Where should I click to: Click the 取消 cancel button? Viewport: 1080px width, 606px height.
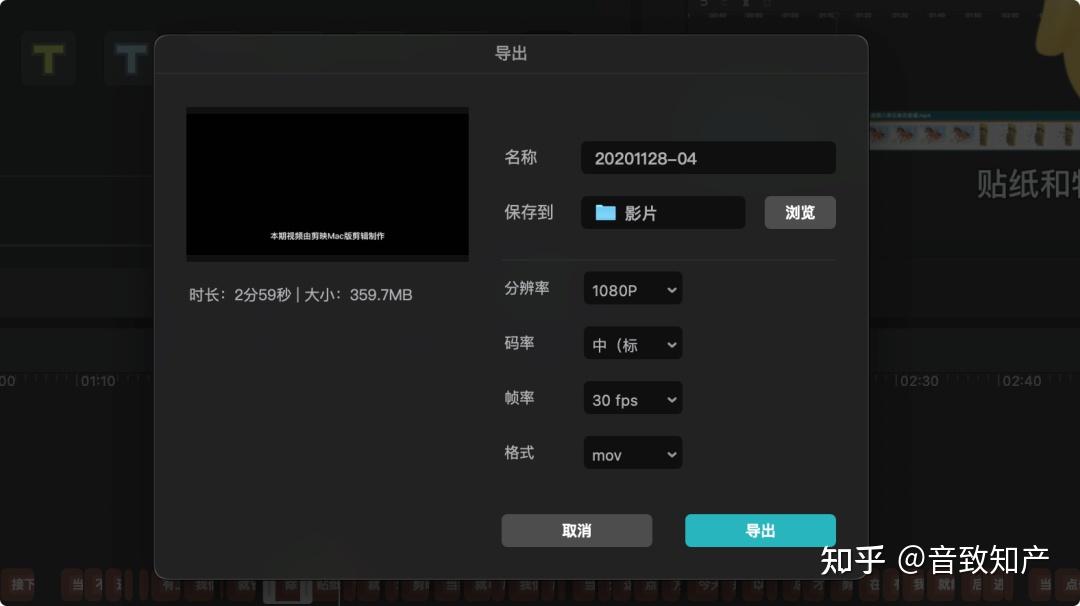(x=576, y=530)
